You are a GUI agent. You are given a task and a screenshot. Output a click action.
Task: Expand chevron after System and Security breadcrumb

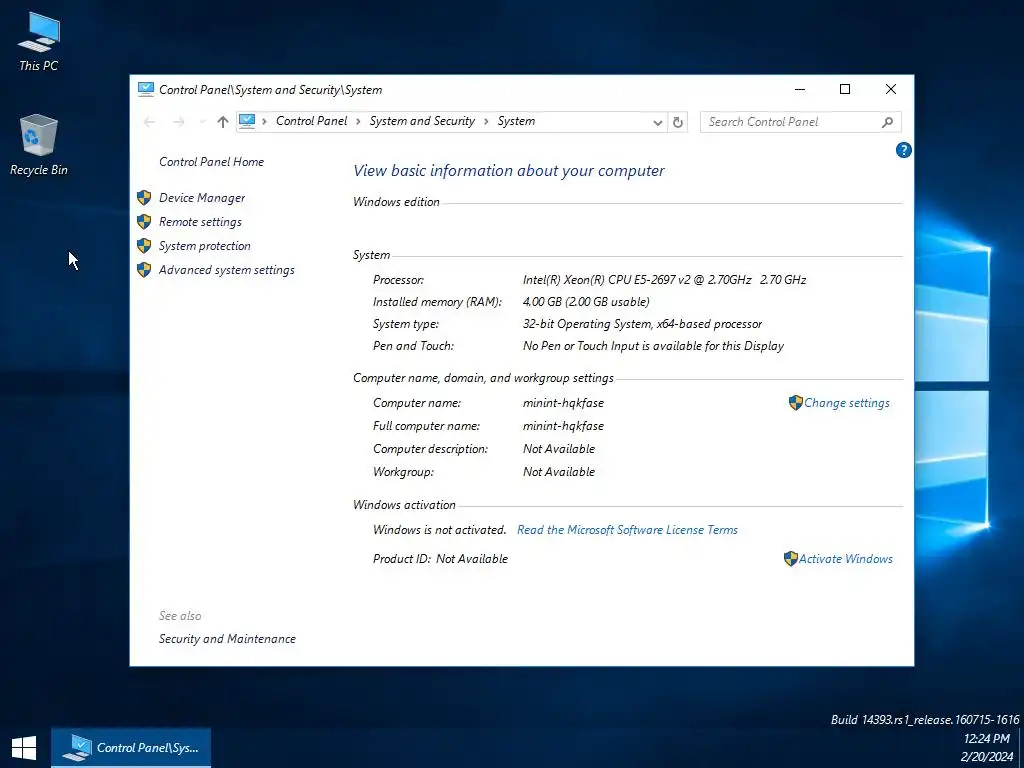click(486, 121)
